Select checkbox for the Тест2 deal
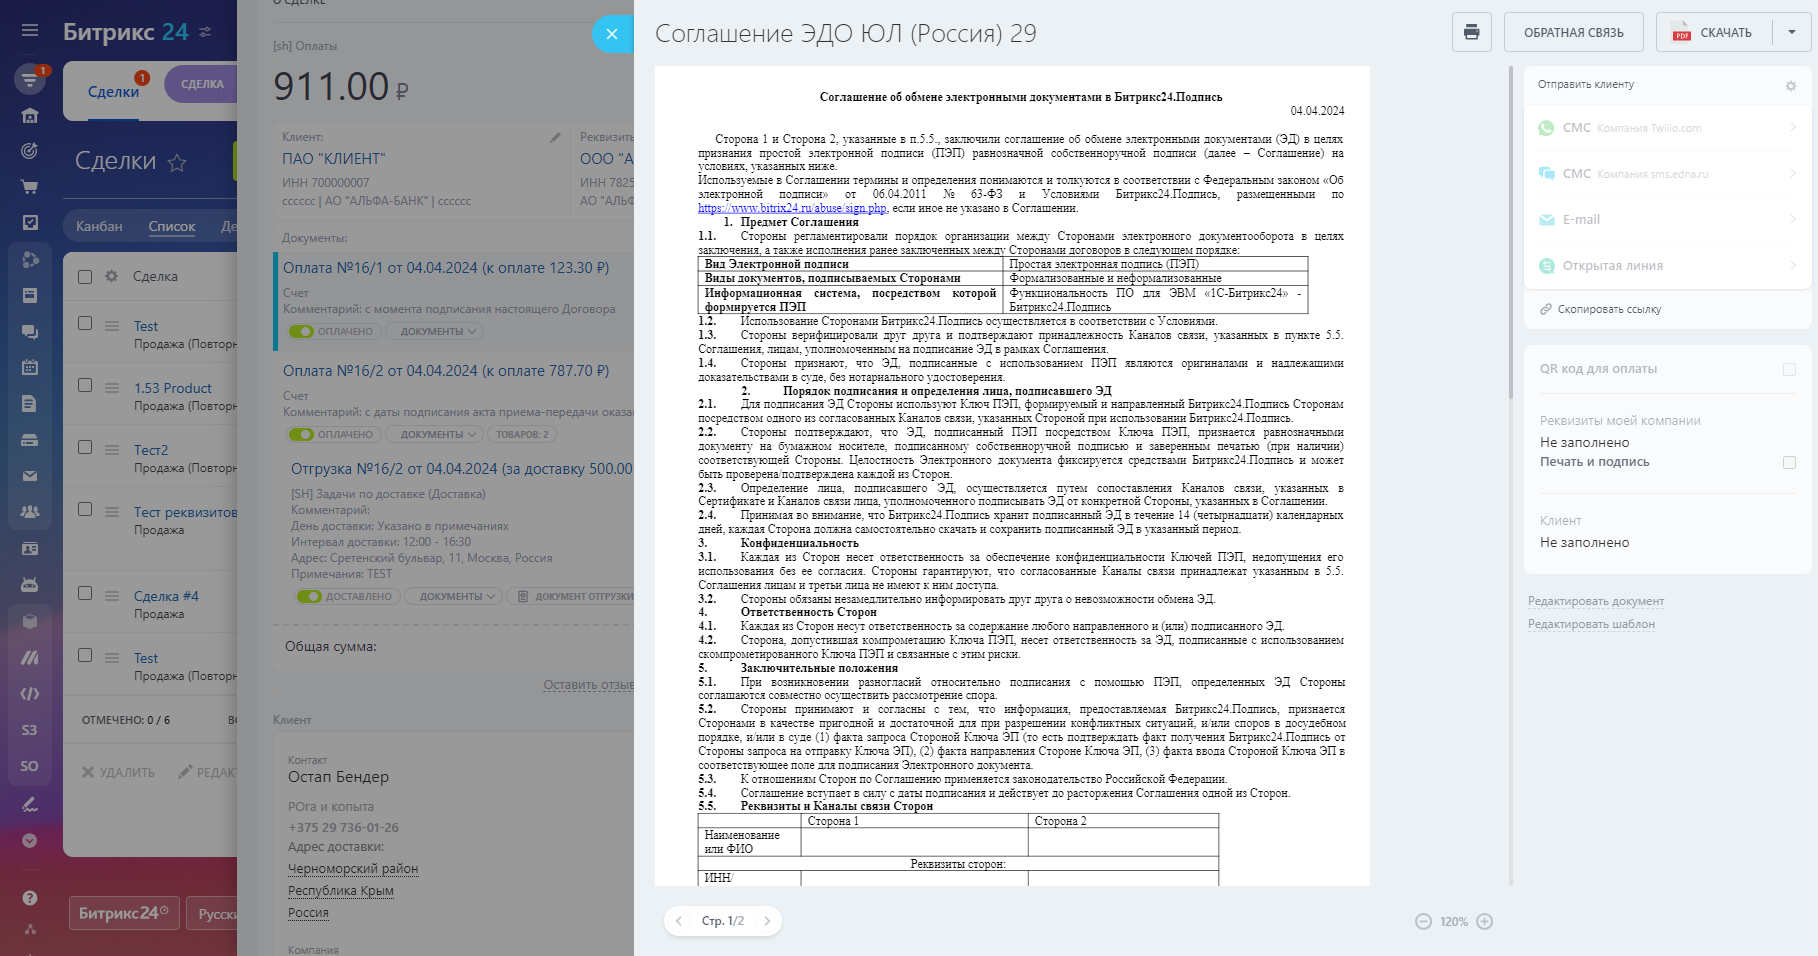Screen dimensions: 1818x956 pos(85,447)
